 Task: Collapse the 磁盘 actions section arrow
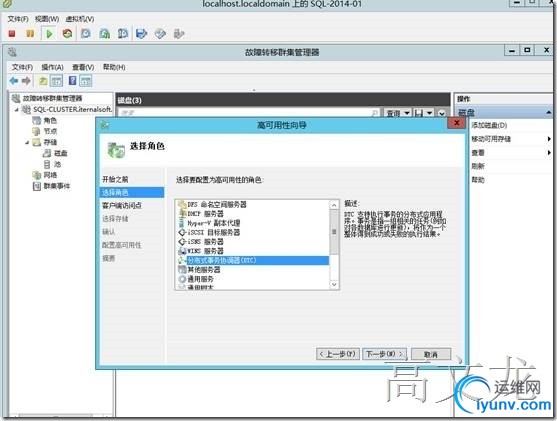tap(548, 112)
